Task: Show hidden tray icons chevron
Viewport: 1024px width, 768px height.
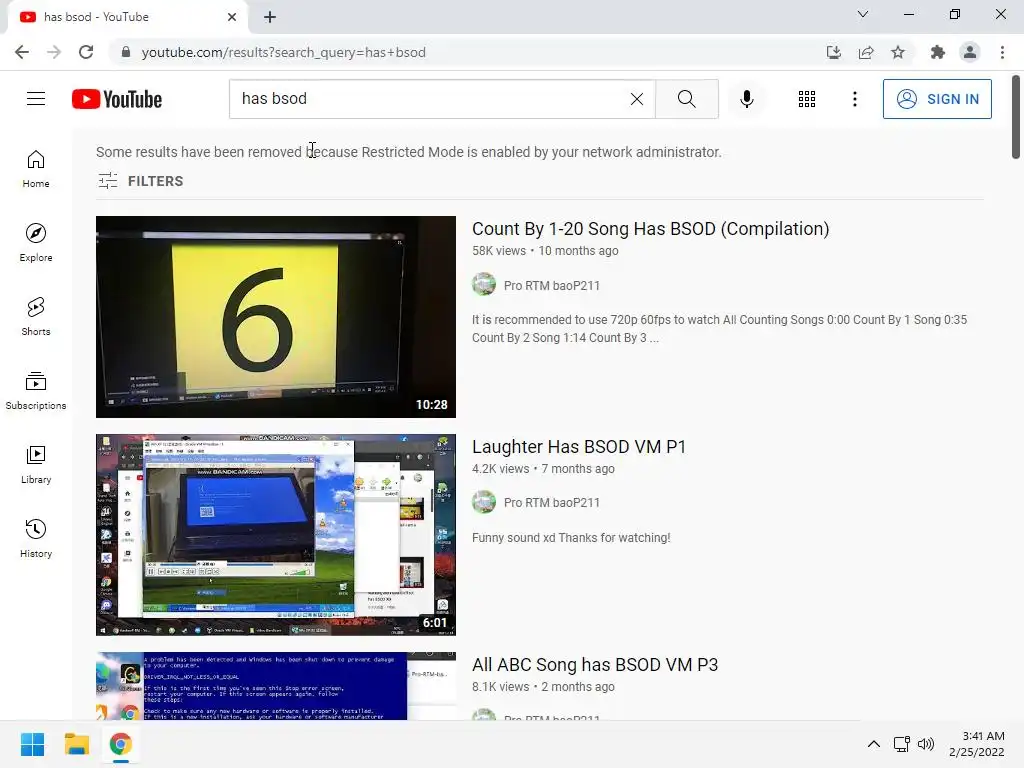Action: click(x=874, y=744)
